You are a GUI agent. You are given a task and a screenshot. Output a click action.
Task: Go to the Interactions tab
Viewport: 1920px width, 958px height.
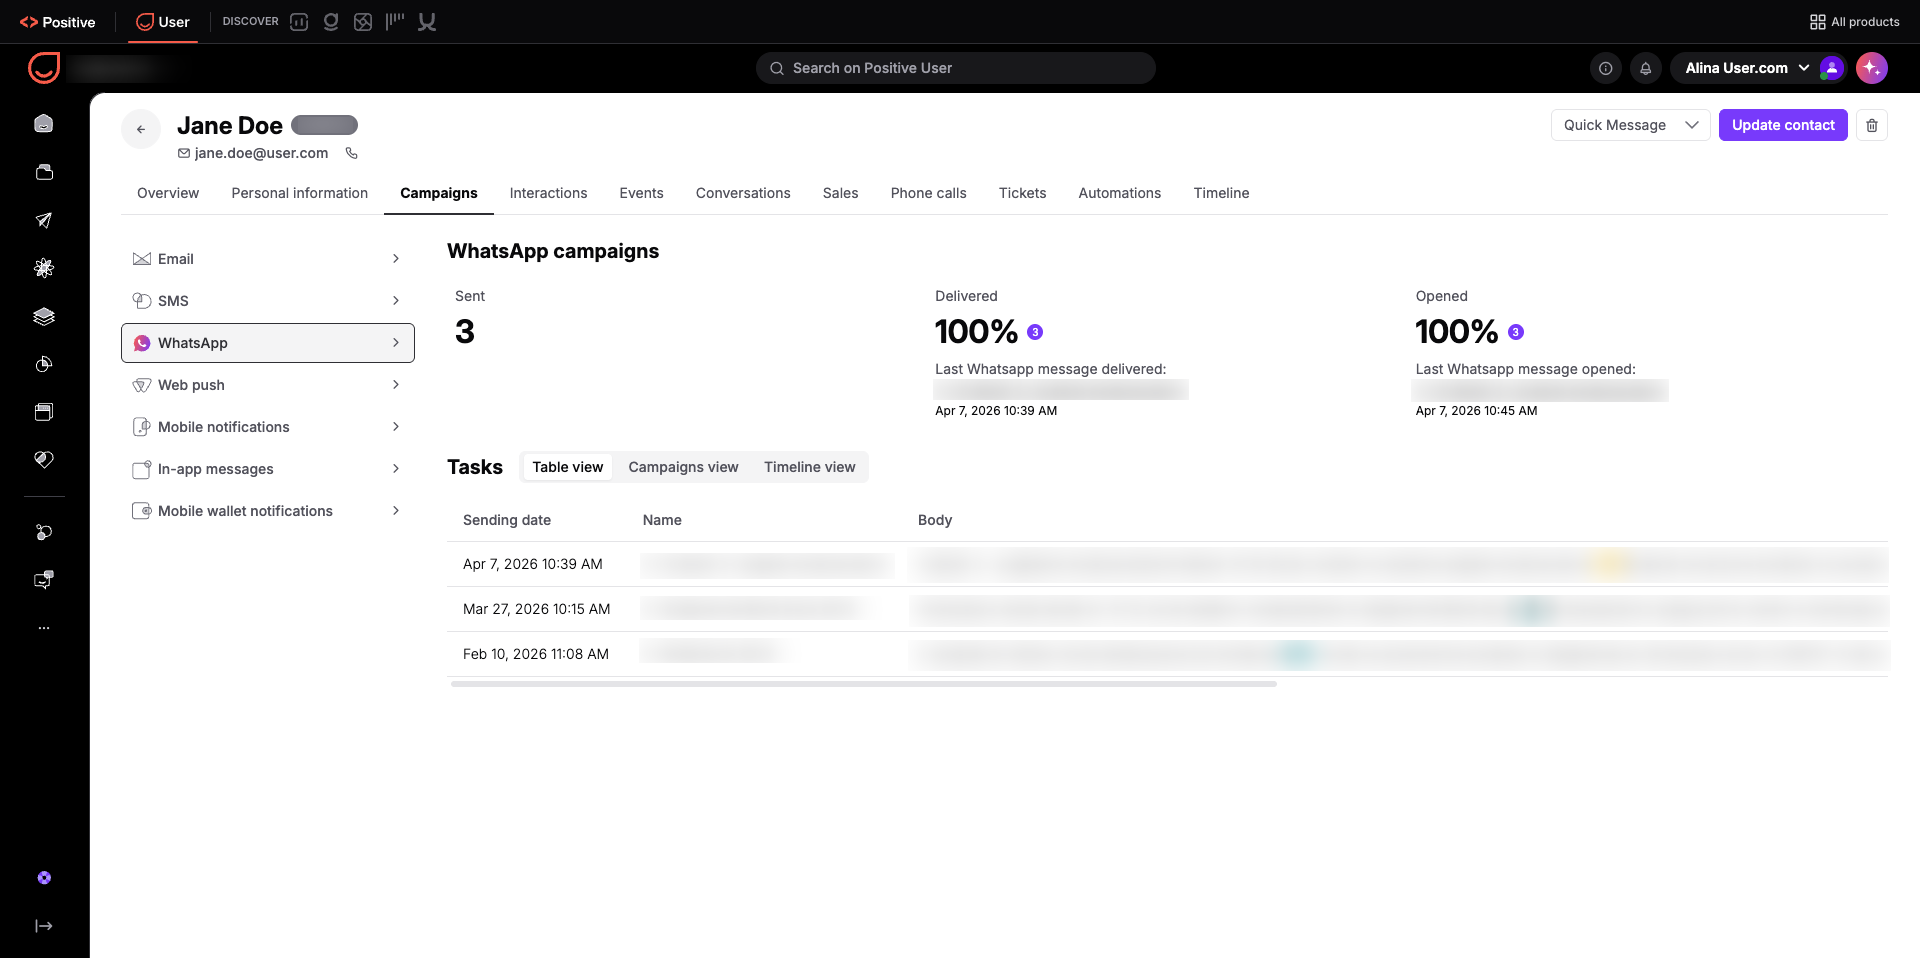[548, 193]
